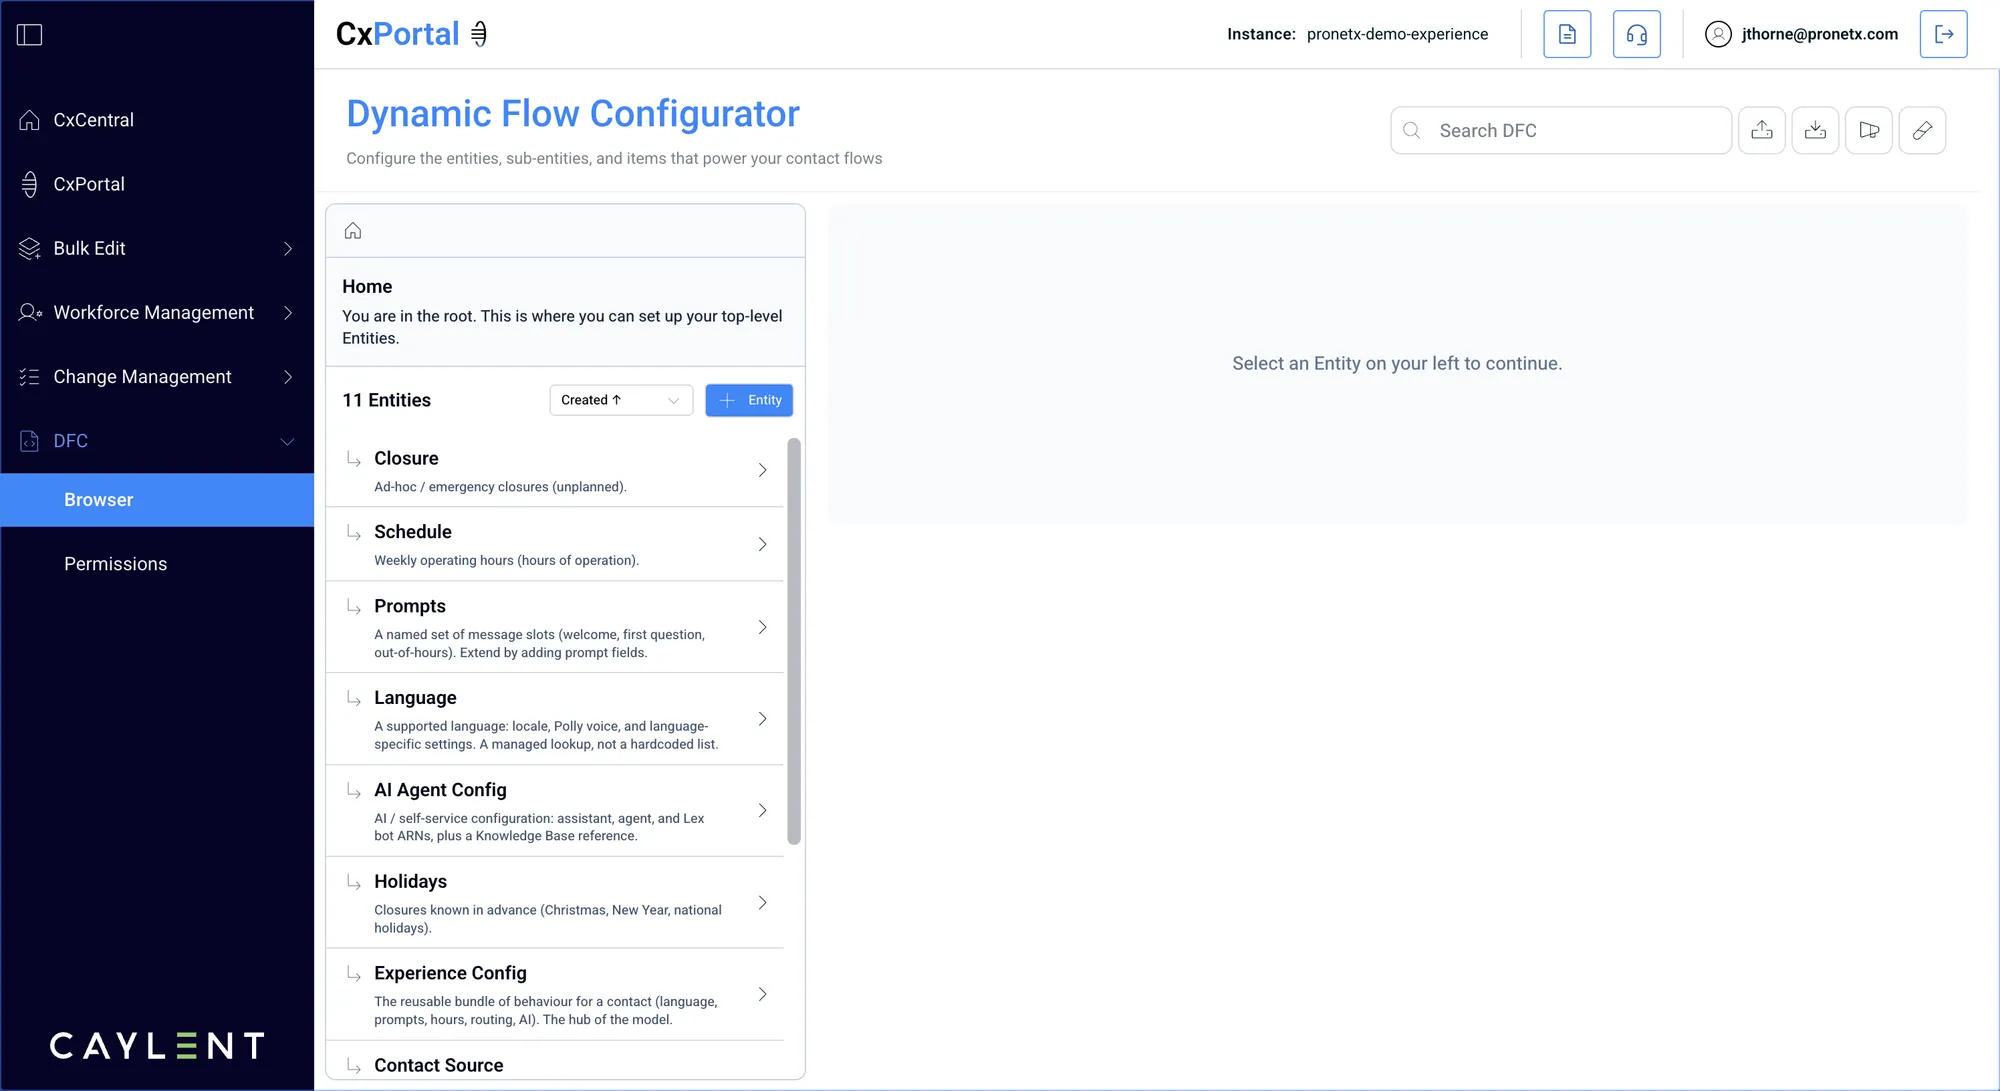Expand Experience Config chevron arrow

[x=763, y=995]
